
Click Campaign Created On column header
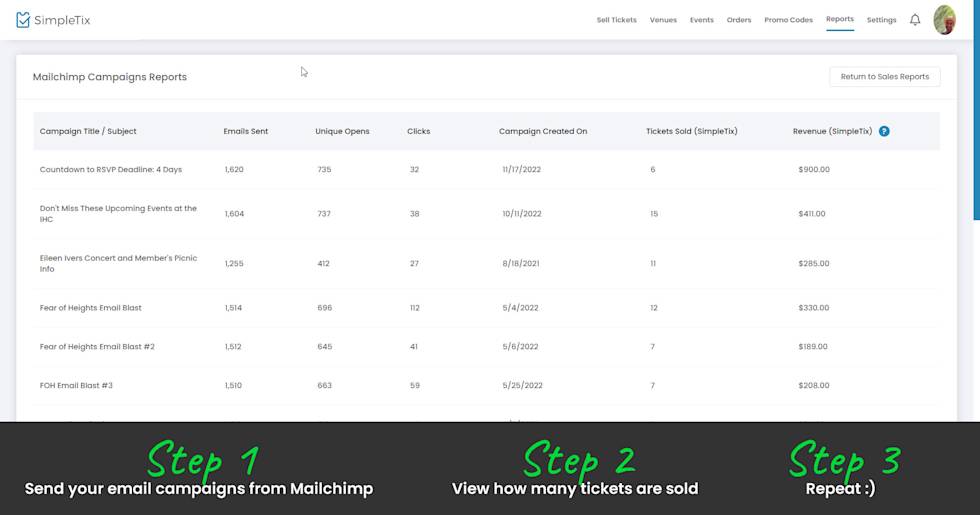coord(542,131)
